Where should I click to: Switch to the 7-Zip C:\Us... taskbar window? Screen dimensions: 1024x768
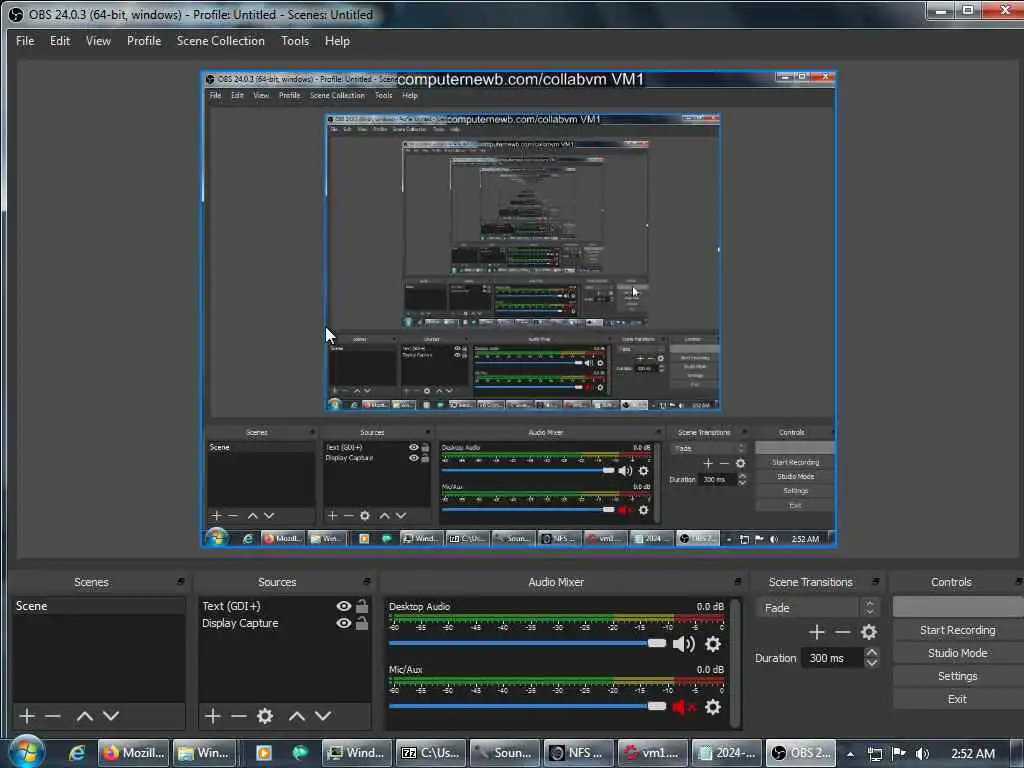[432, 753]
